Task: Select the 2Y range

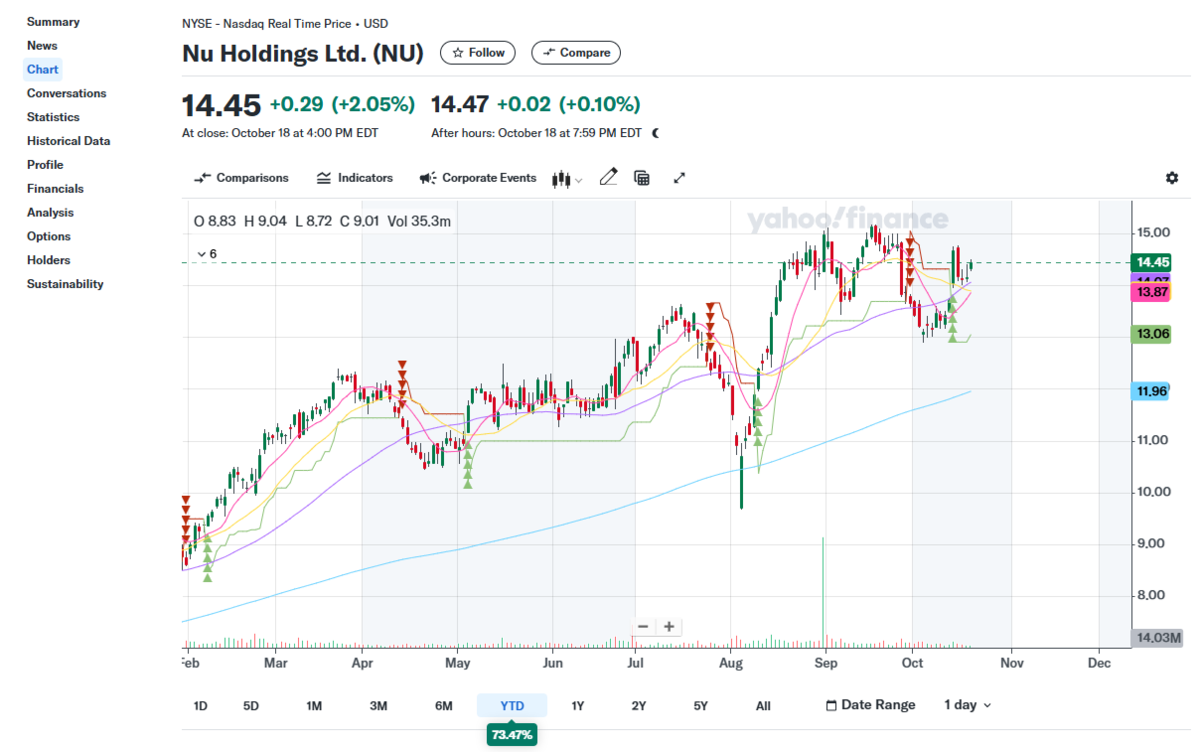Action: (639, 706)
